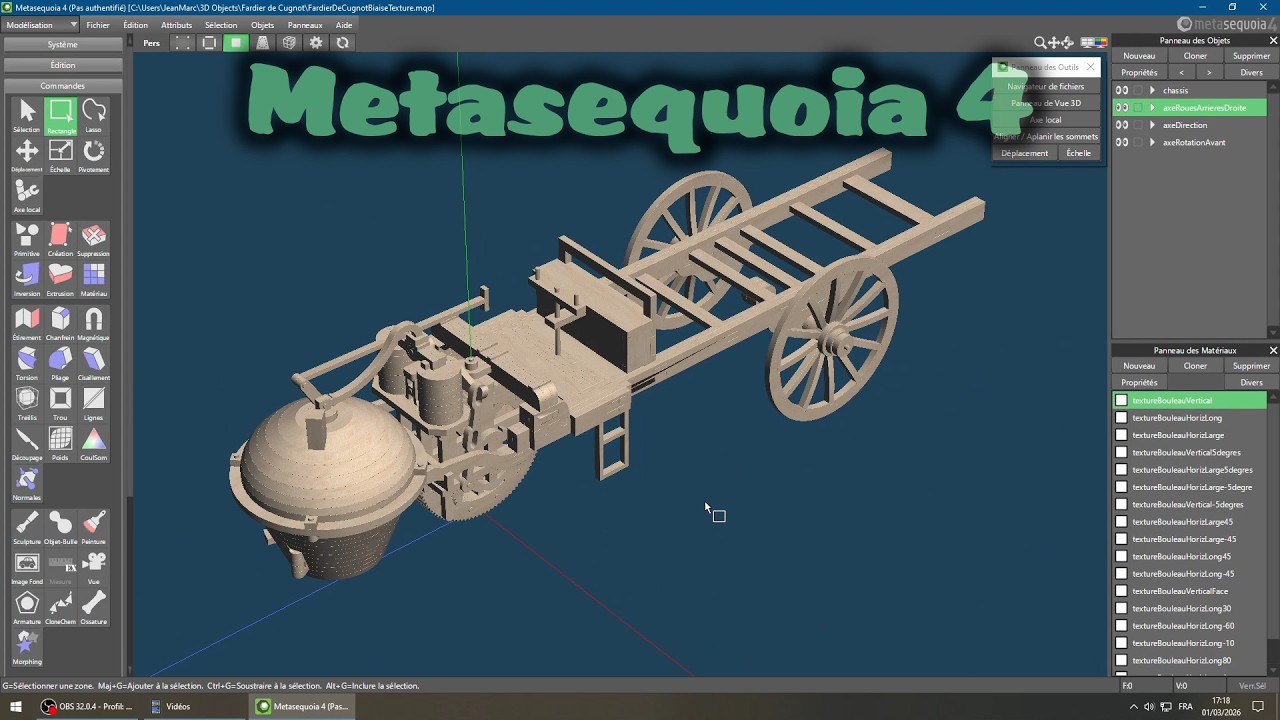Open Divers menu in Panneau des Objets
The image size is (1280, 720).
(1251, 72)
